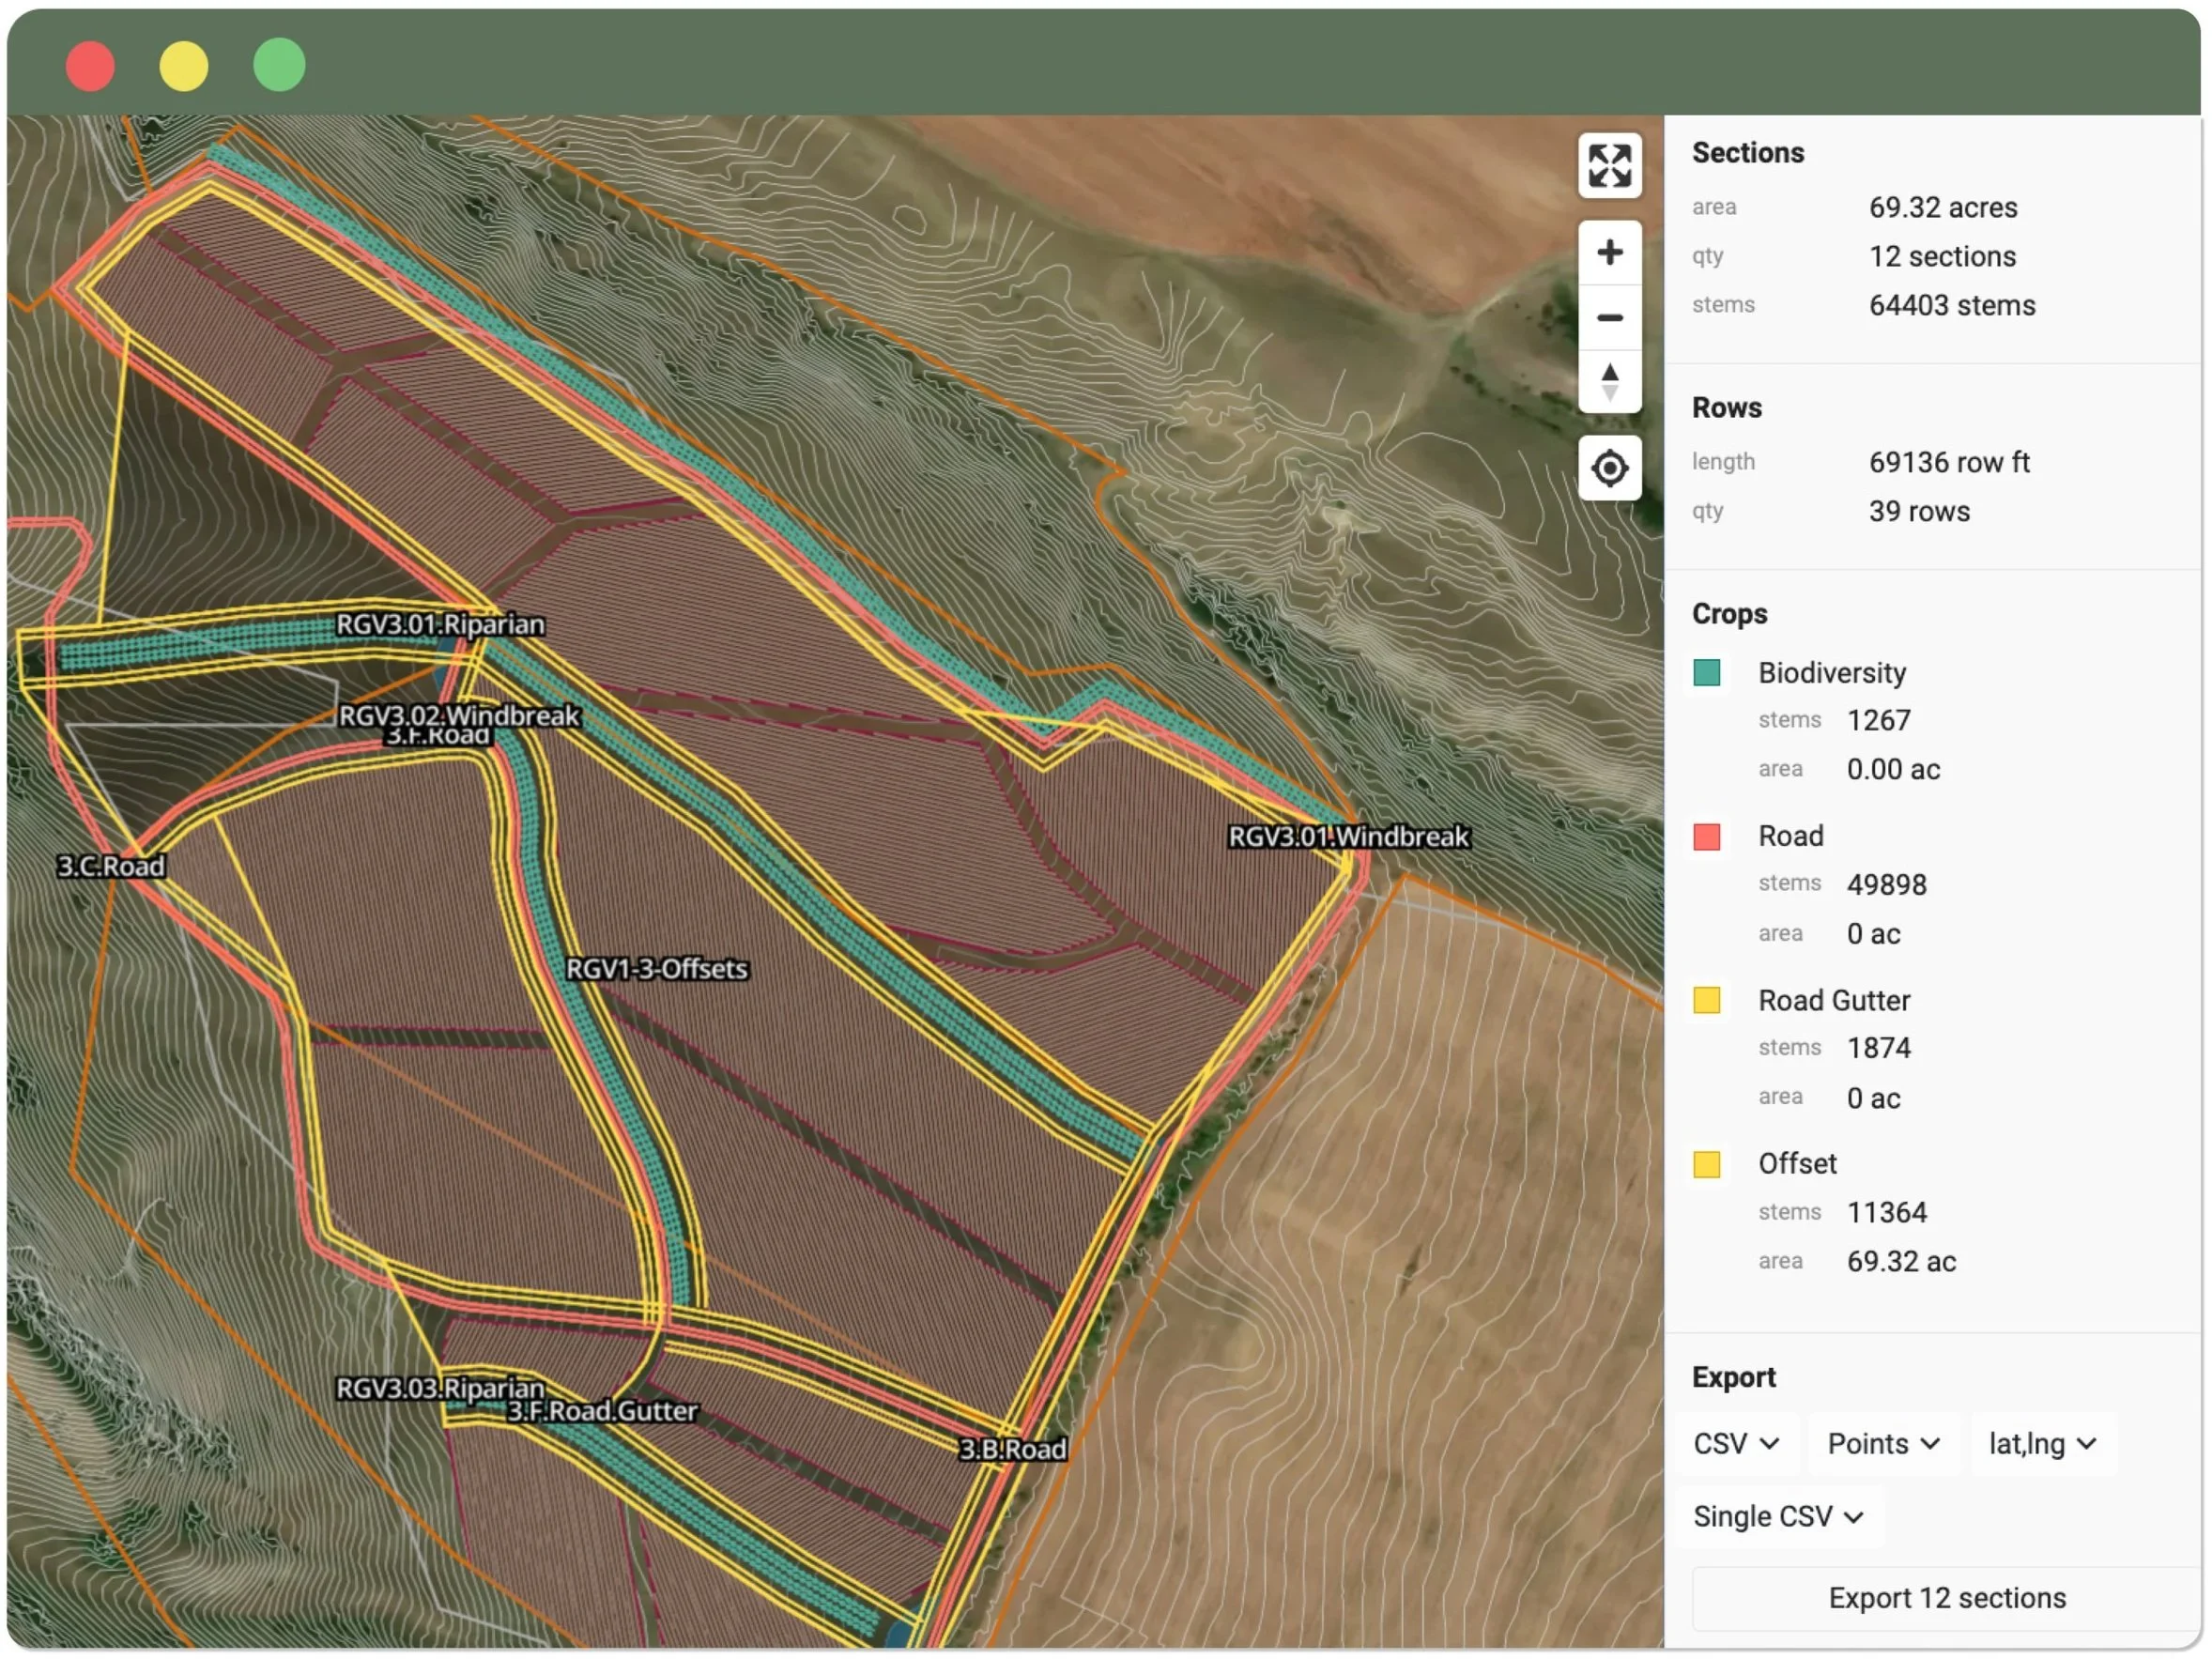Reset map bearing with compass button

1609,382
